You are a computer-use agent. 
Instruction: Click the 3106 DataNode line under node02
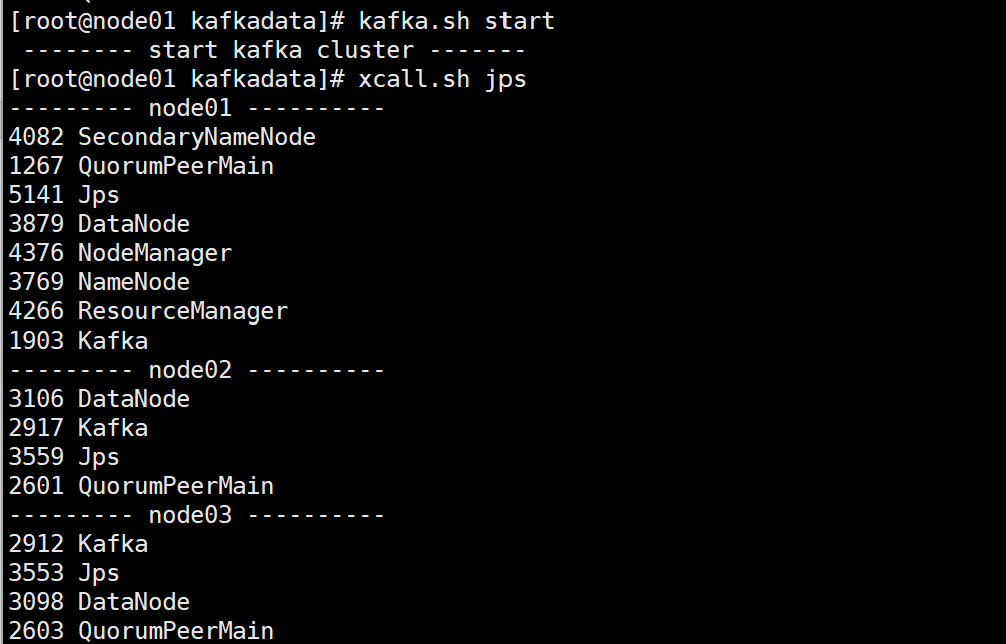tap(99, 399)
